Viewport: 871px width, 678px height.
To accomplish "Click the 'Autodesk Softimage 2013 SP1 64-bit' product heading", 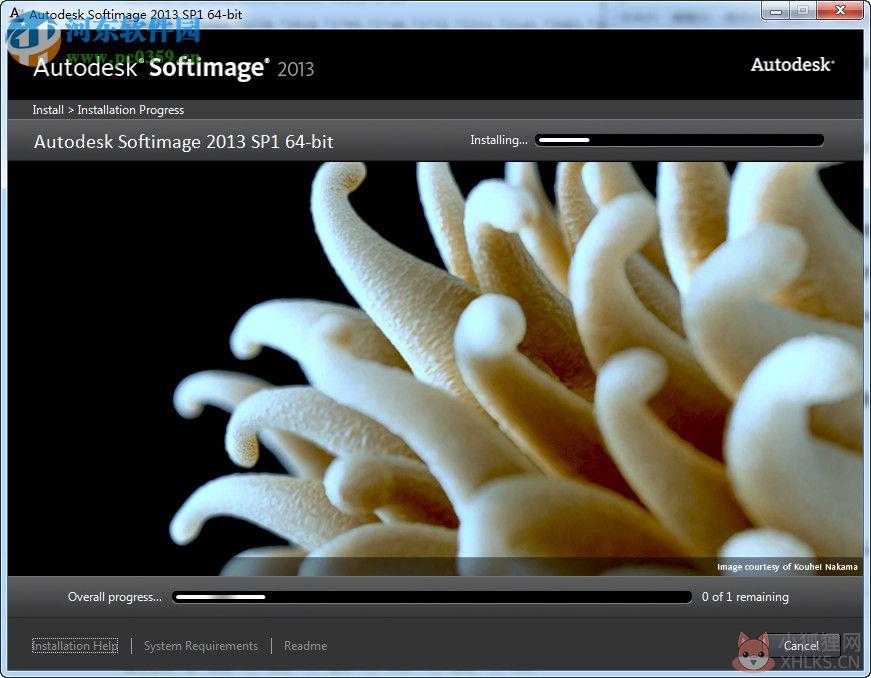I will click(183, 142).
